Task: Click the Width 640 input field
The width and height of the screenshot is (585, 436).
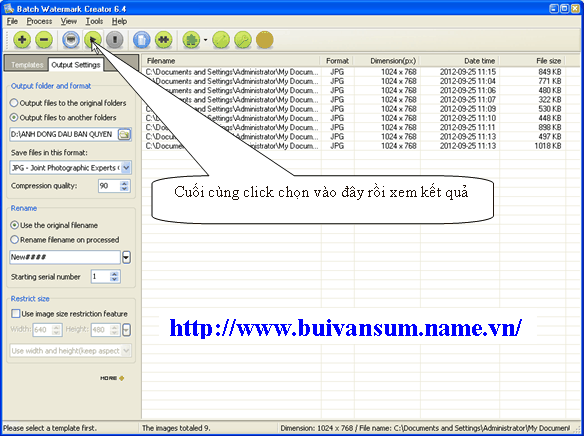Action: [x=42, y=330]
